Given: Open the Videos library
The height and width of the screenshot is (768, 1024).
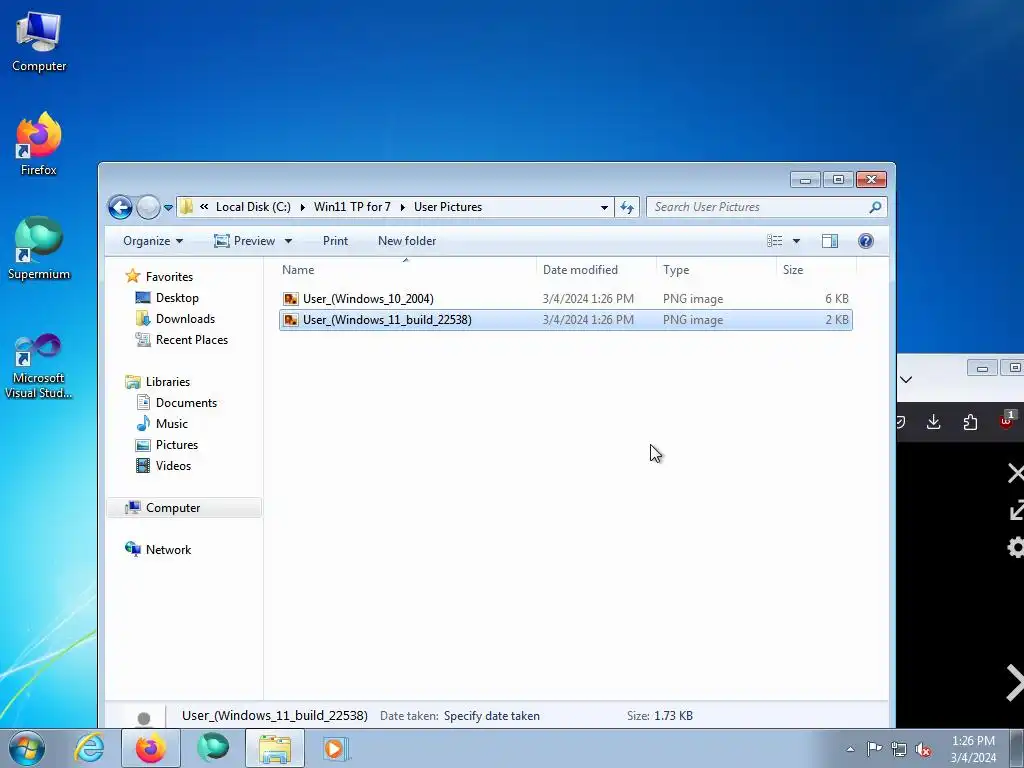Looking at the screenshot, I should tap(173, 466).
